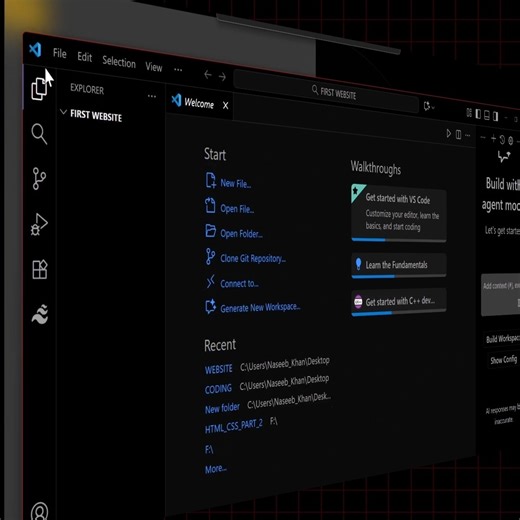Open the standalone recent F:\ entry
520x520 pixels.
[x=209, y=450]
